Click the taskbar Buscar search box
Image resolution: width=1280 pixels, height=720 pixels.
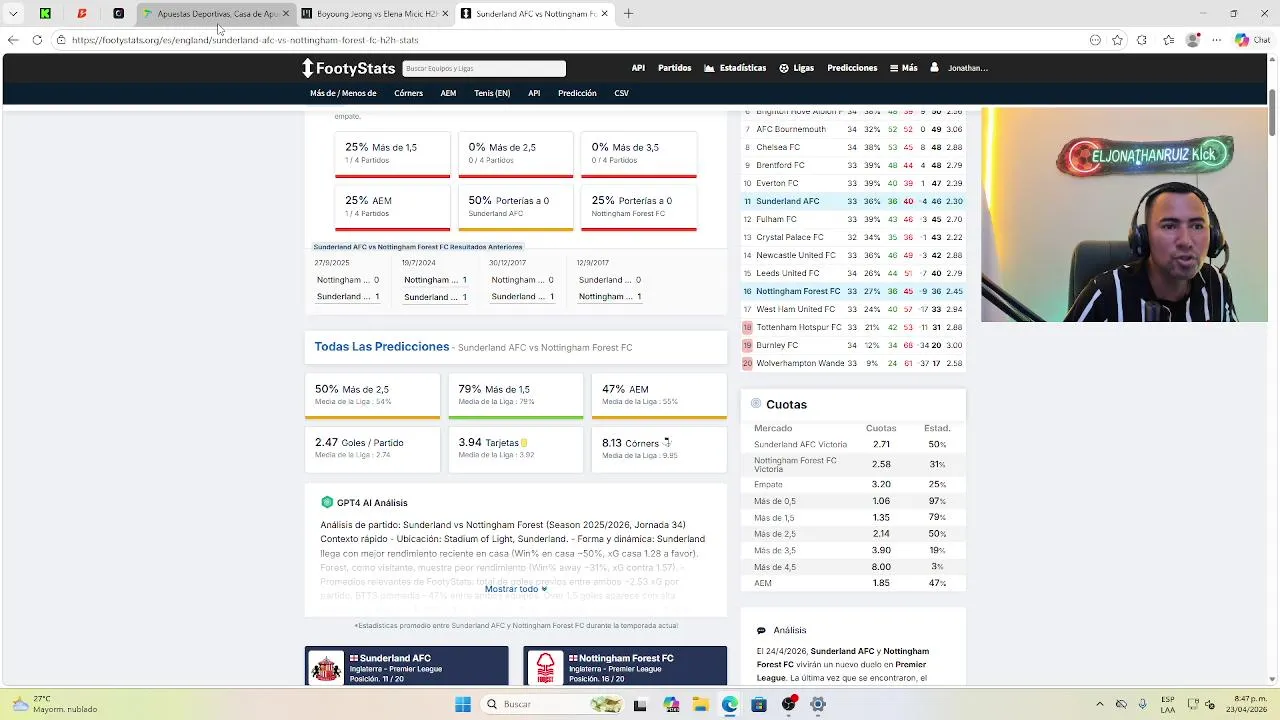[x=551, y=704]
